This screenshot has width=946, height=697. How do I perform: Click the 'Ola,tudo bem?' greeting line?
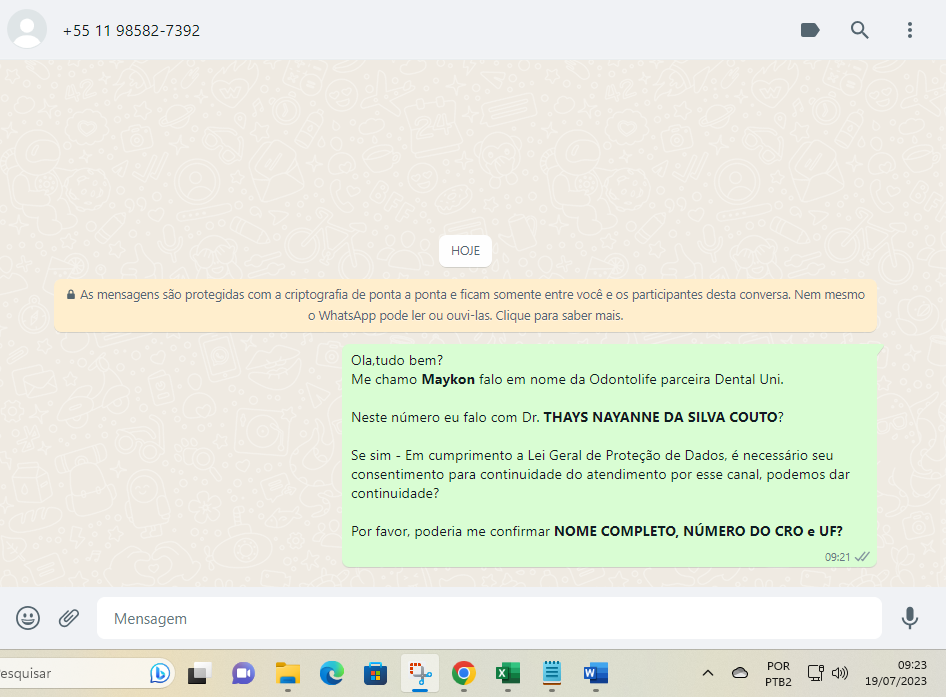click(x=397, y=360)
